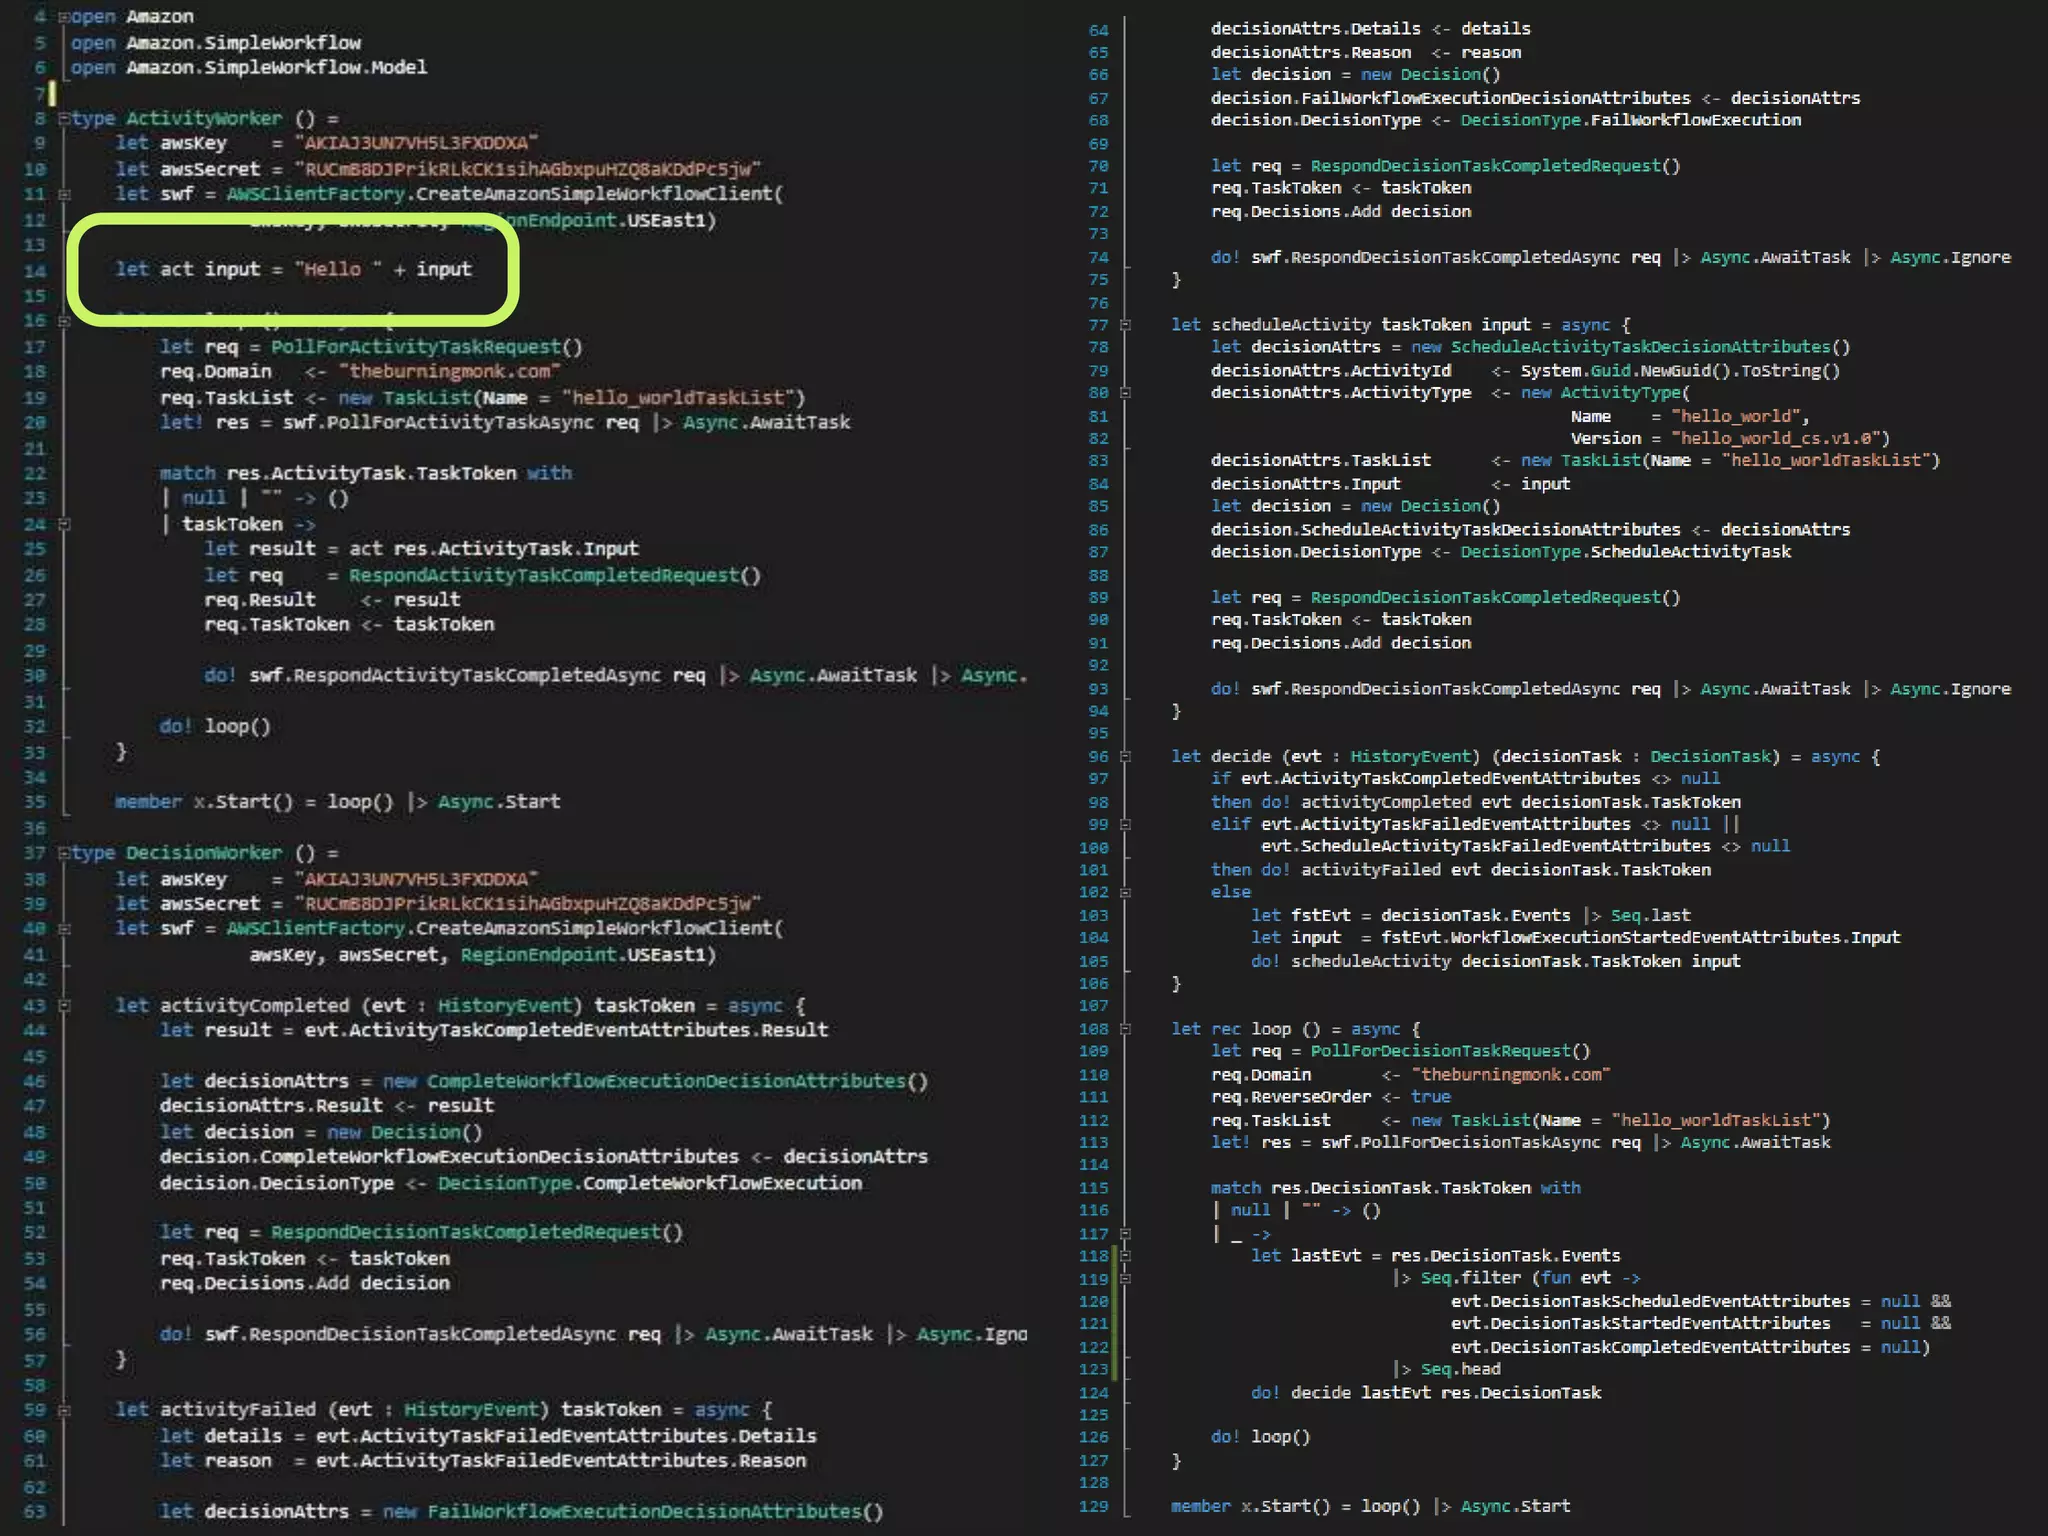Click line number 129 in the gutter
This screenshot has width=2048, height=1536.
[x=1094, y=1506]
